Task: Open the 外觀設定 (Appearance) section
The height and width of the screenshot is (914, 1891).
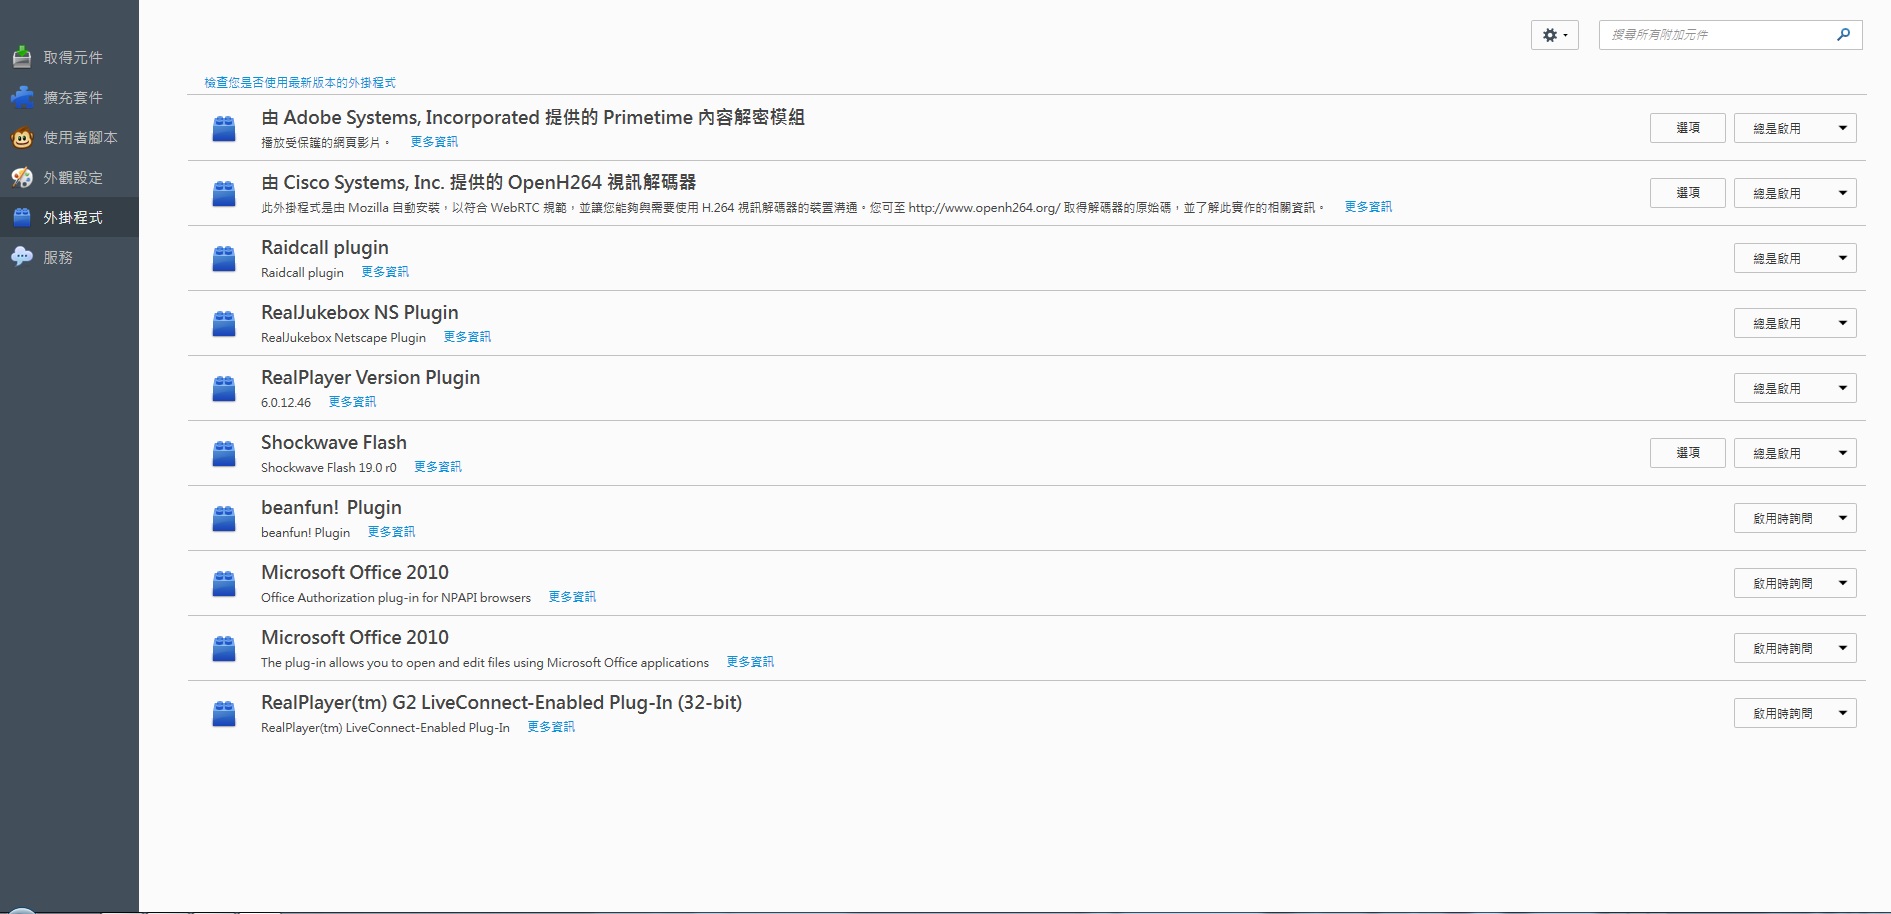Action: (x=69, y=177)
